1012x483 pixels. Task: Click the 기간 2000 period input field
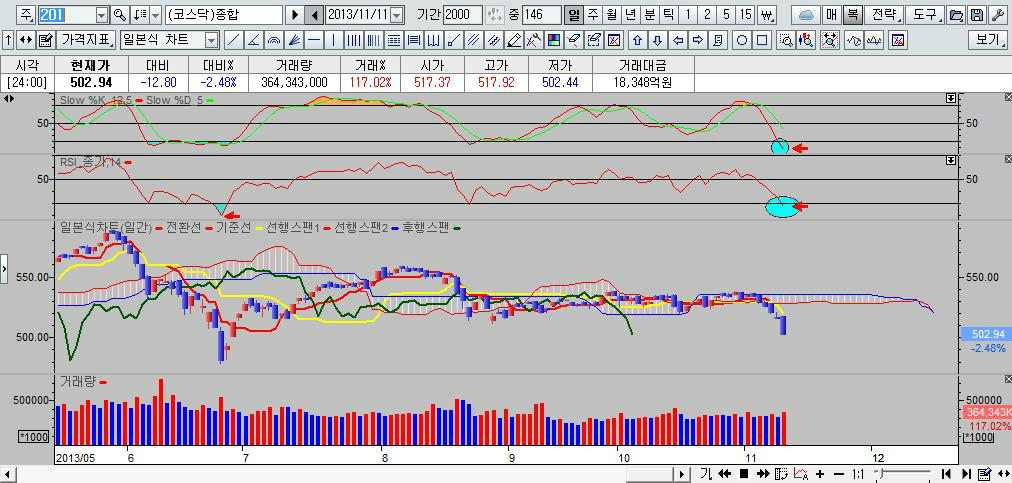coord(462,15)
